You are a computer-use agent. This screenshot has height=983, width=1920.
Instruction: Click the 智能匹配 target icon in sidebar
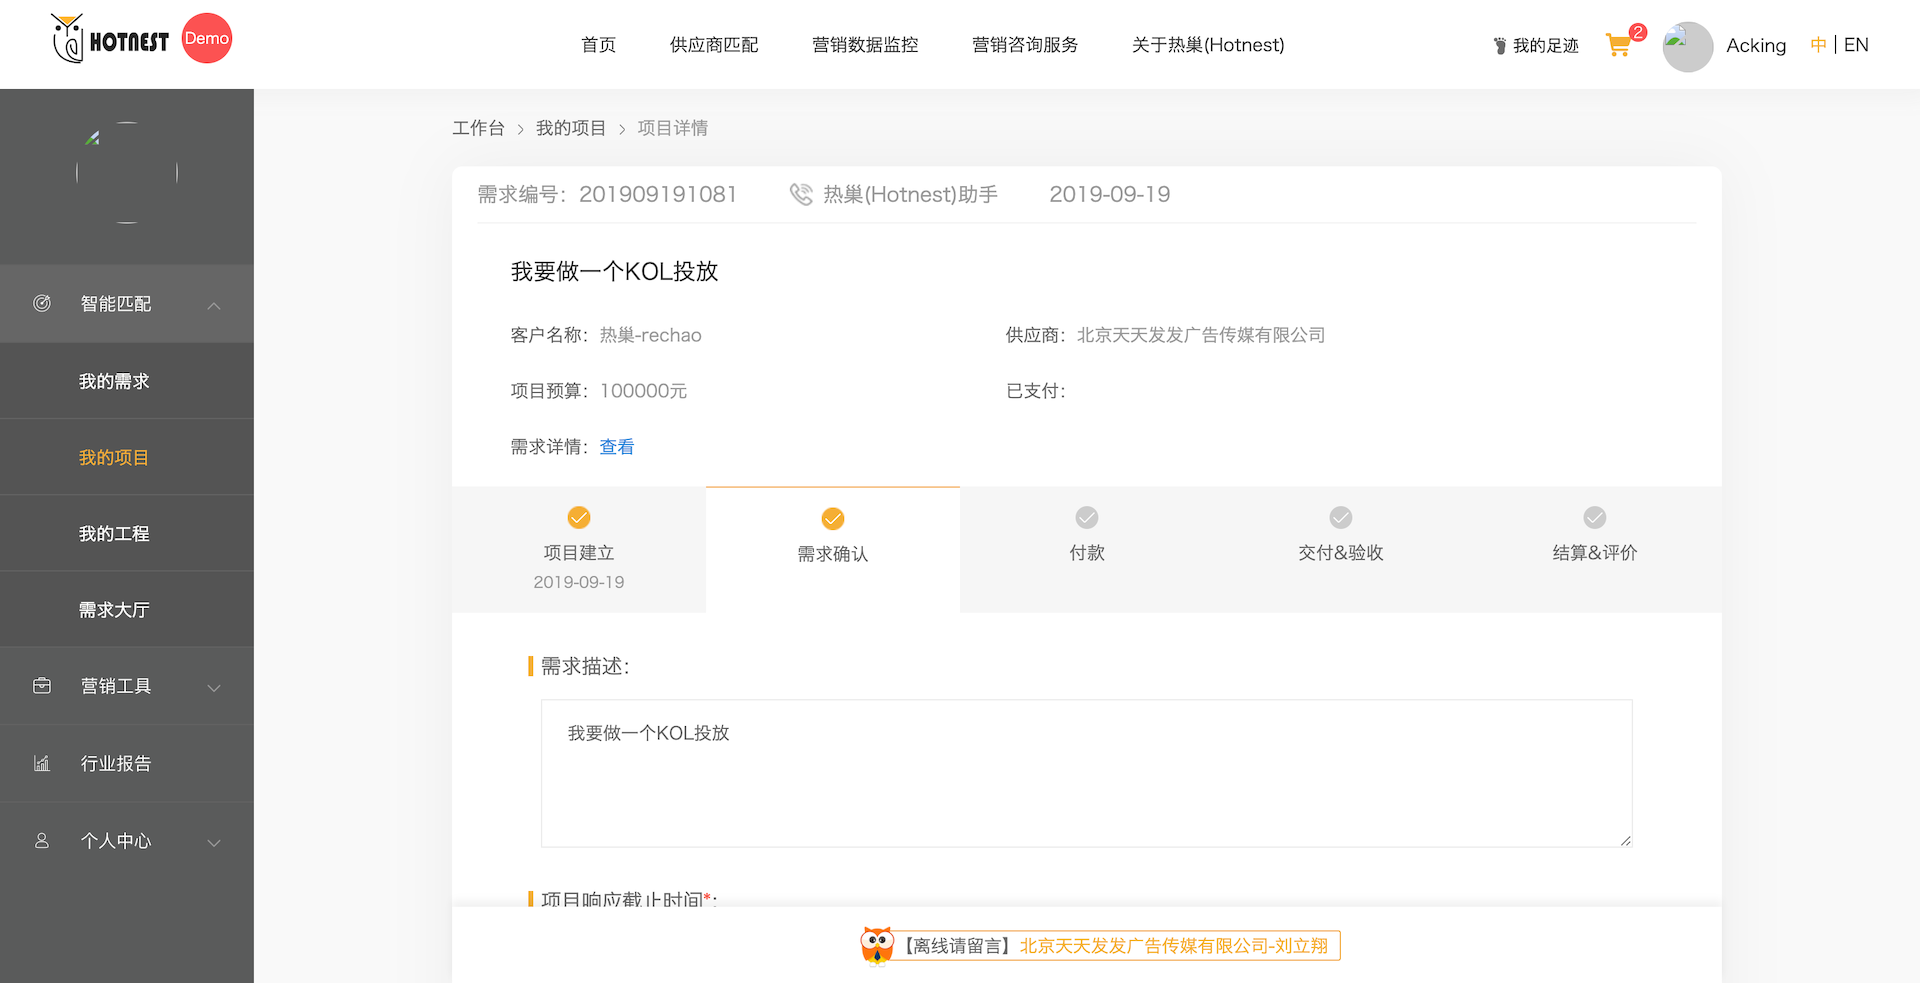click(42, 303)
